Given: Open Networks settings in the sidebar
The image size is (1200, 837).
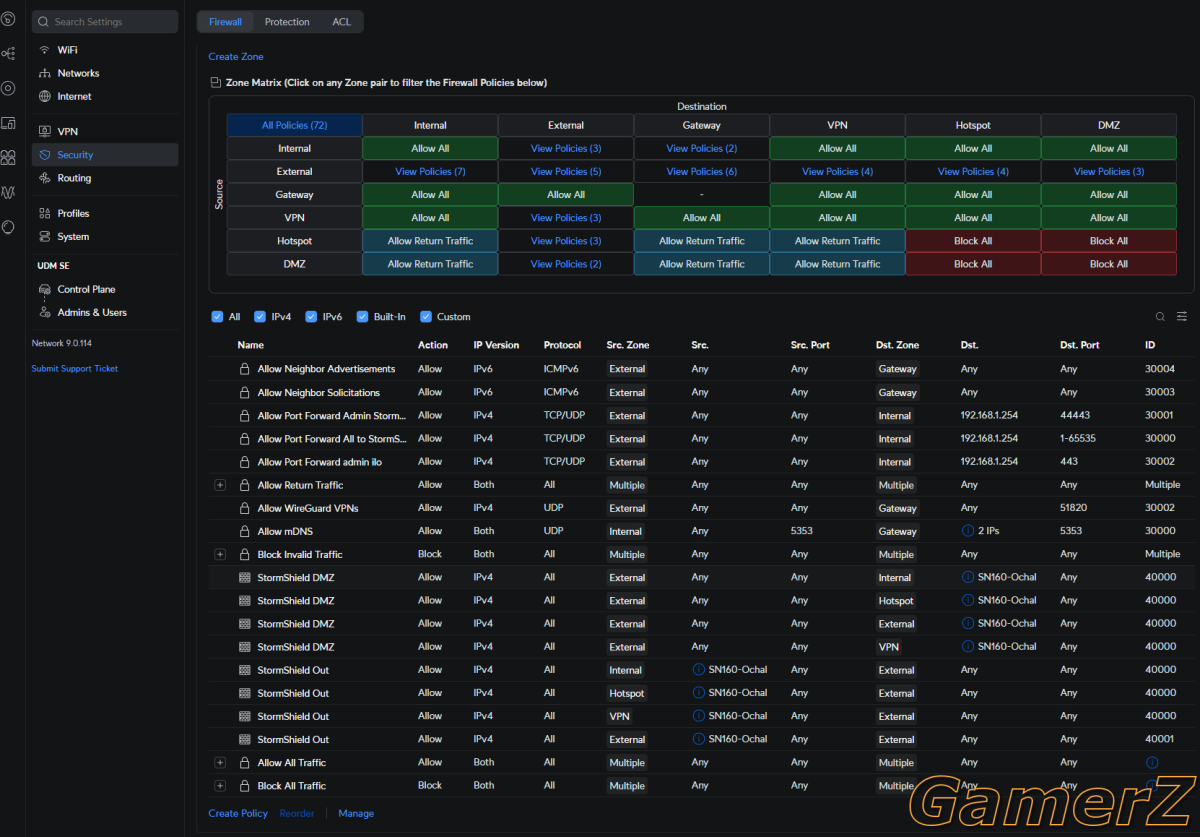Looking at the screenshot, I should pyautogui.click(x=105, y=73).
